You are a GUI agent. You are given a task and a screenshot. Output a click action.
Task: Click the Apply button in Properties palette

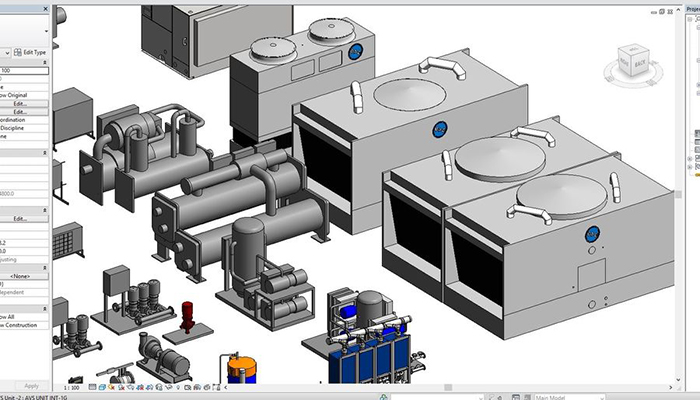point(31,386)
